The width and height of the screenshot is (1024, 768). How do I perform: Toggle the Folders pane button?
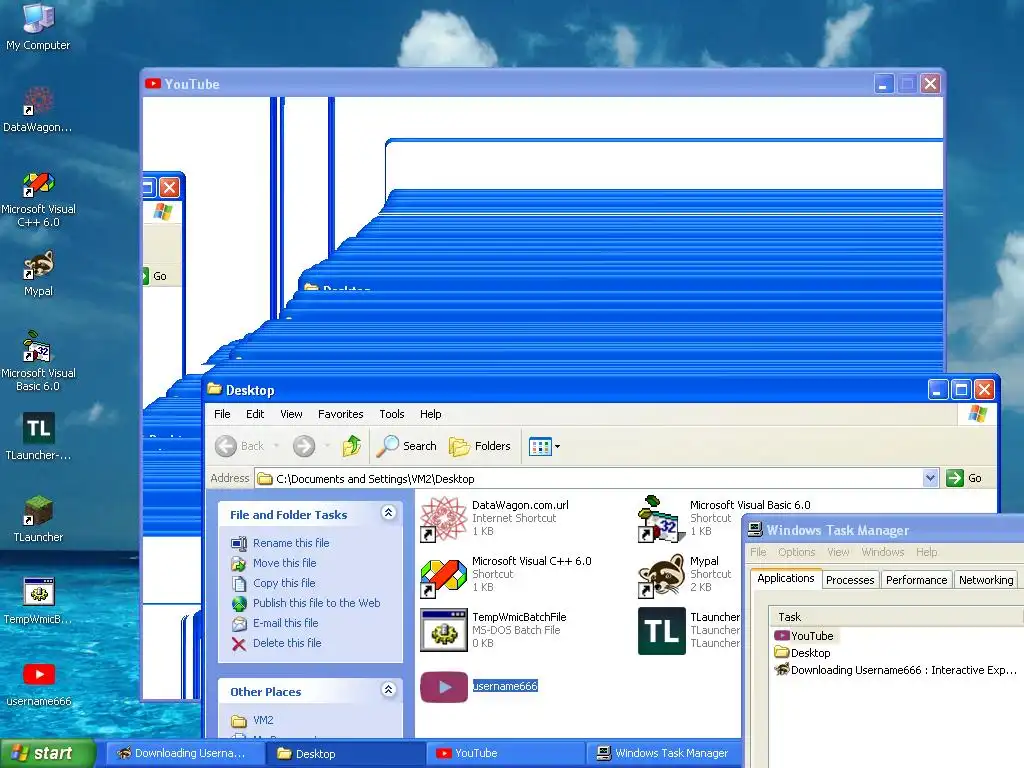(479, 446)
